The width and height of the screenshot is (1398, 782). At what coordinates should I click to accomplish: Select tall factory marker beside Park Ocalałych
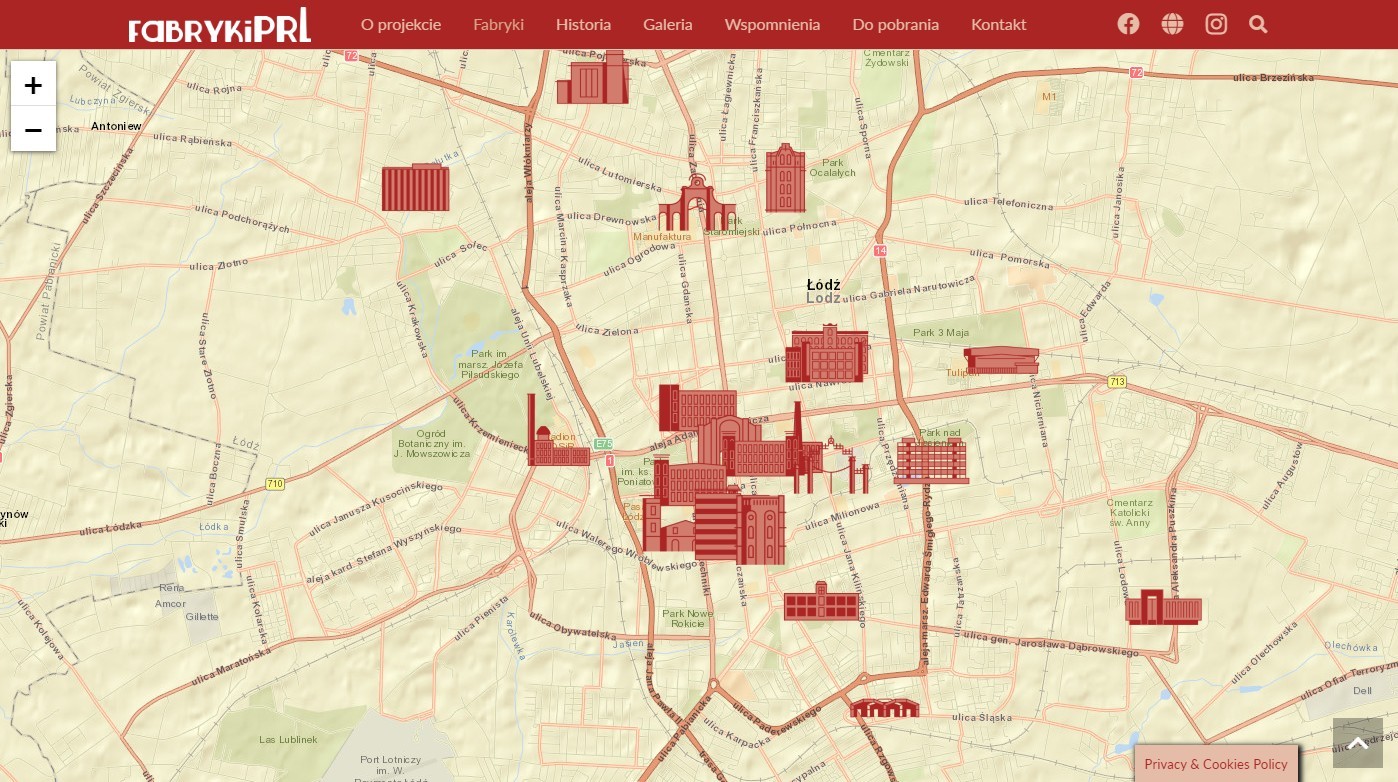(786, 178)
